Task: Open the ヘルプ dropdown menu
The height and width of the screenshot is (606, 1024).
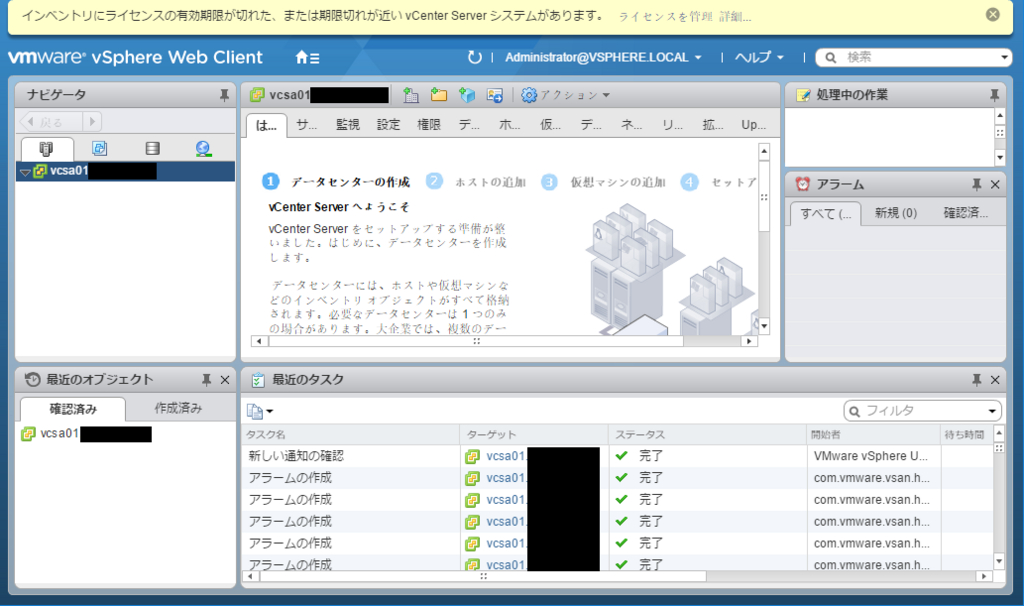Action: click(x=759, y=57)
